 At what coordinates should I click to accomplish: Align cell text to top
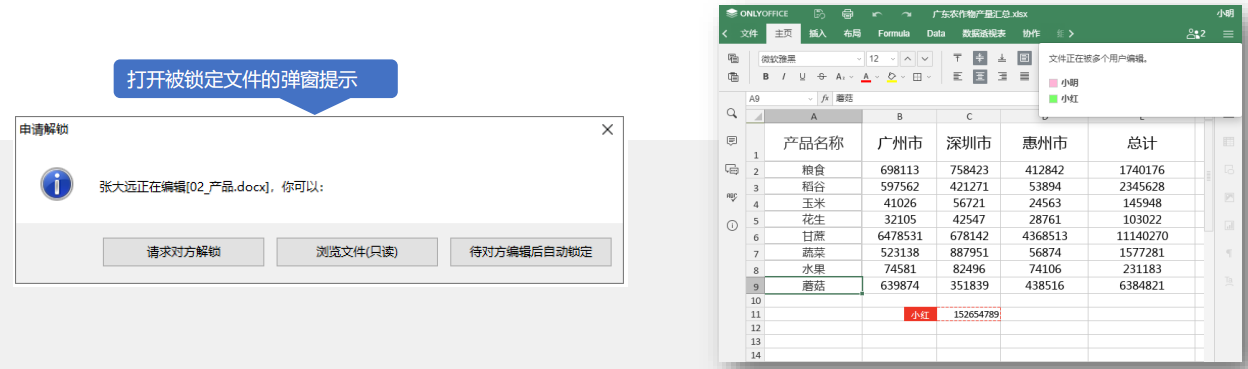pyautogui.click(x=957, y=58)
